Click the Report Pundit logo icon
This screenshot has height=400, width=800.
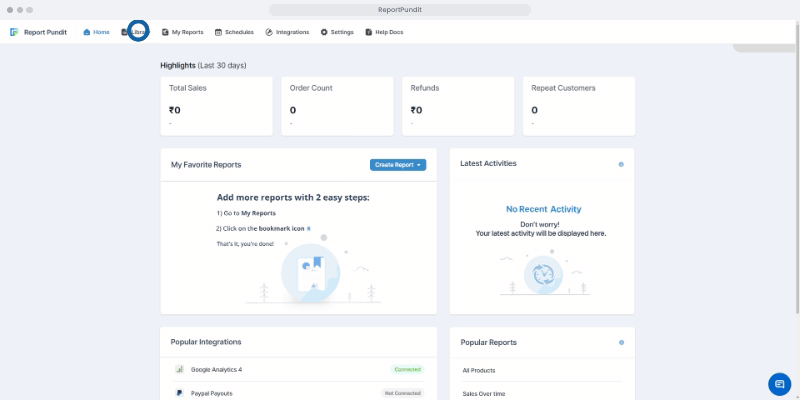coord(14,32)
